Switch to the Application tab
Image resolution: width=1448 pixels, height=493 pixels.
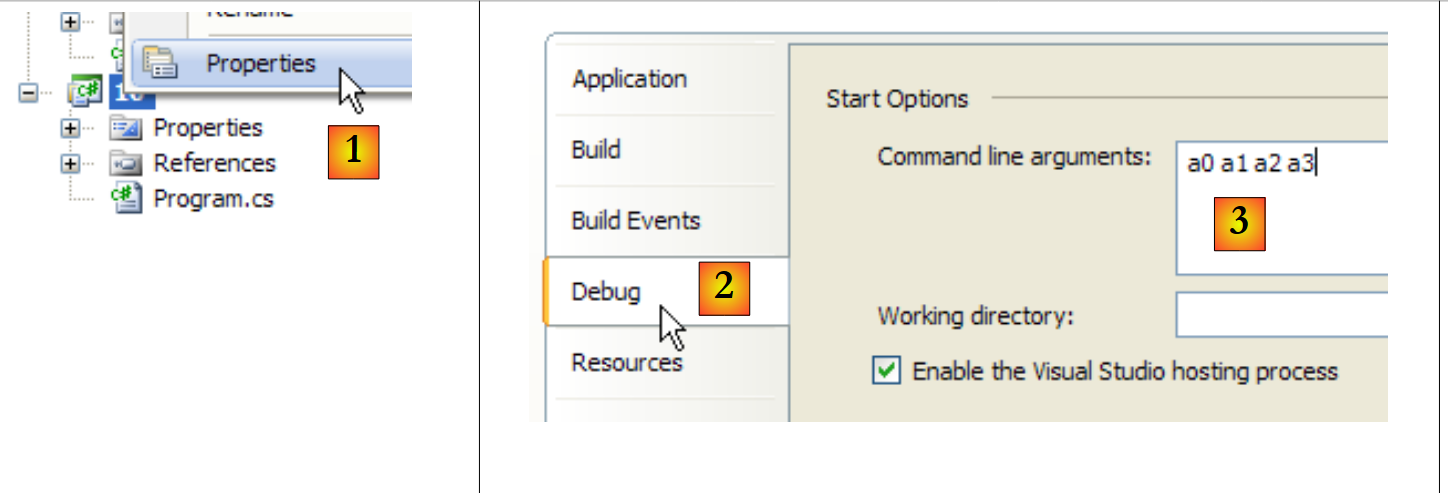[629, 79]
